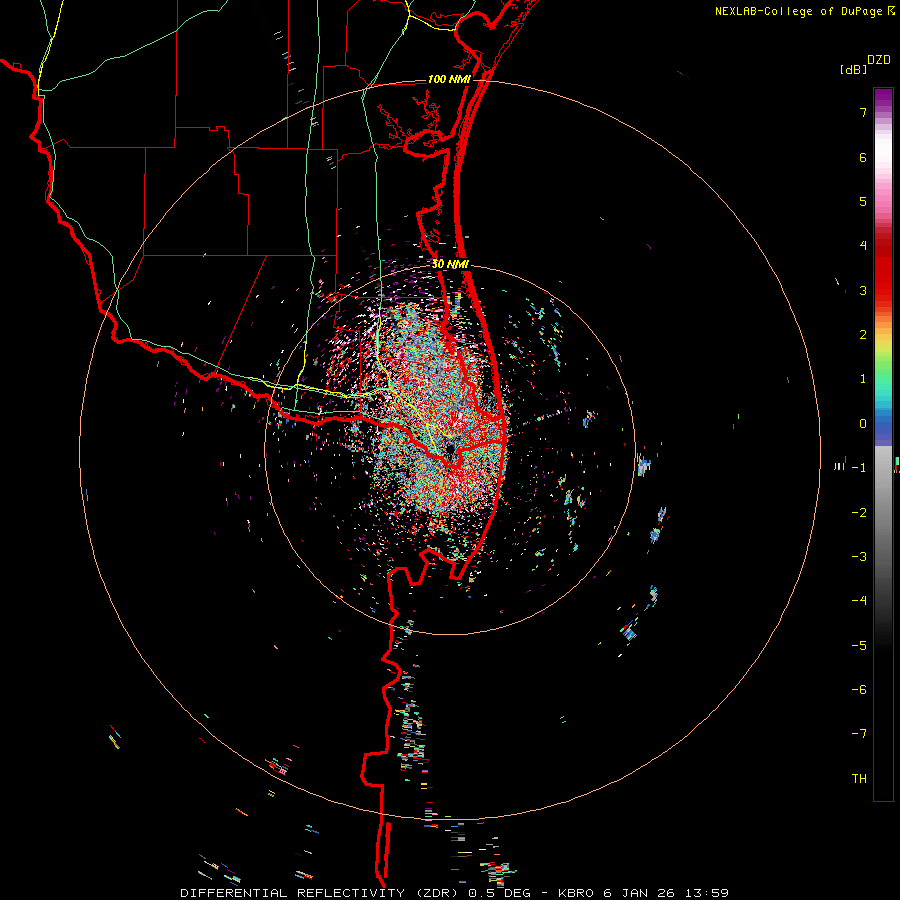Image resolution: width=900 pixels, height=900 pixels.
Task: Click the 6 value on the color scale
Action: click(863, 157)
